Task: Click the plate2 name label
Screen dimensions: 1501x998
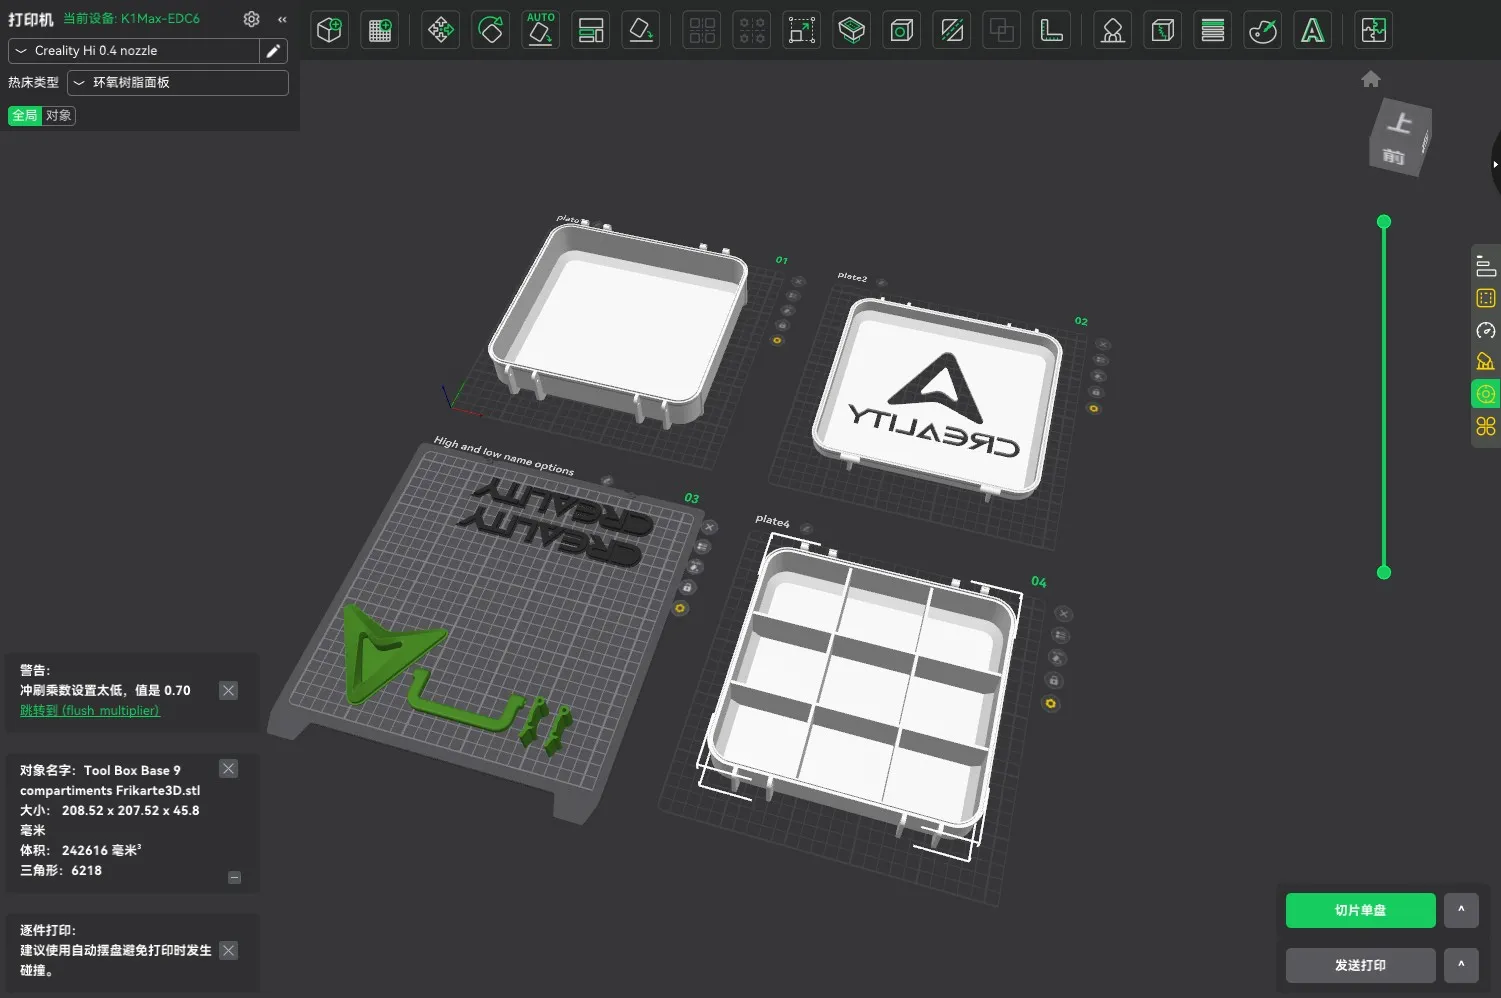Action: click(x=852, y=277)
